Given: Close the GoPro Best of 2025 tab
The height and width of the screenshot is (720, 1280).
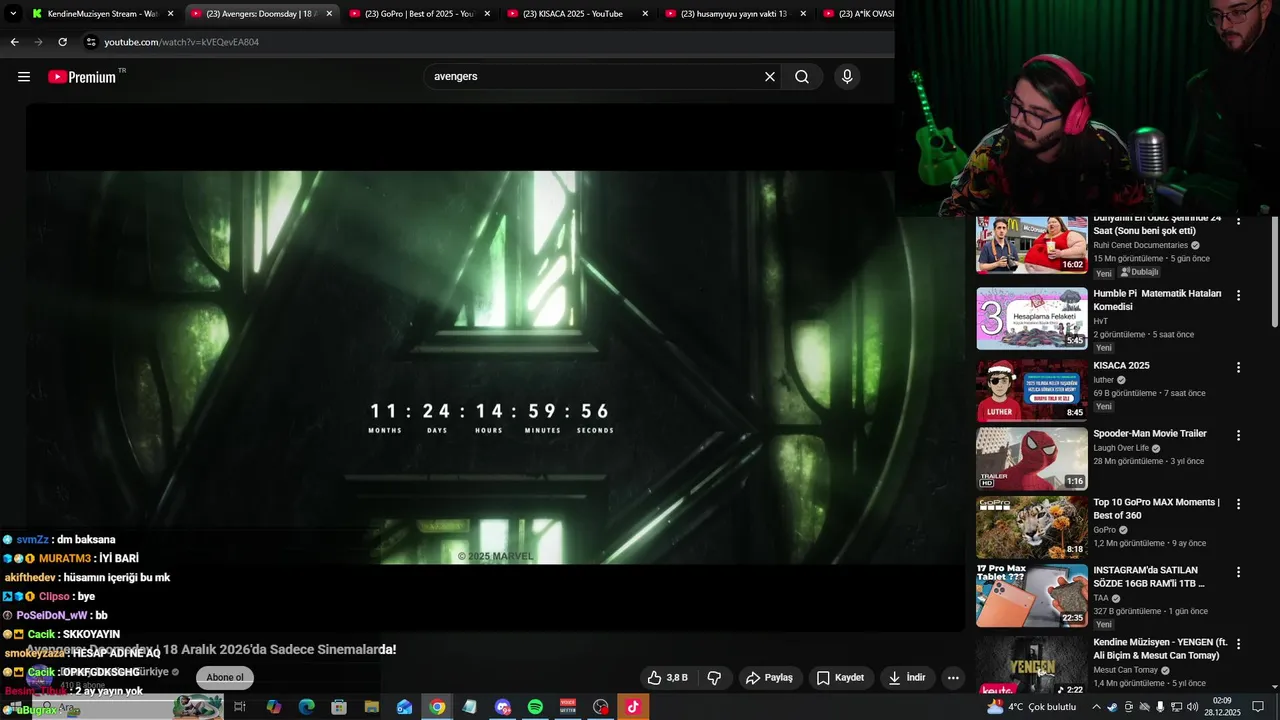Looking at the screenshot, I should (487, 14).
